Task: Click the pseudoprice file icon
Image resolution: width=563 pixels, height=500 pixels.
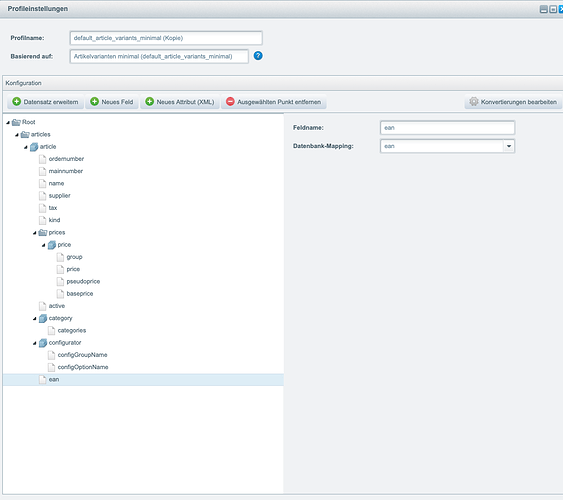Action: point(61,281)
